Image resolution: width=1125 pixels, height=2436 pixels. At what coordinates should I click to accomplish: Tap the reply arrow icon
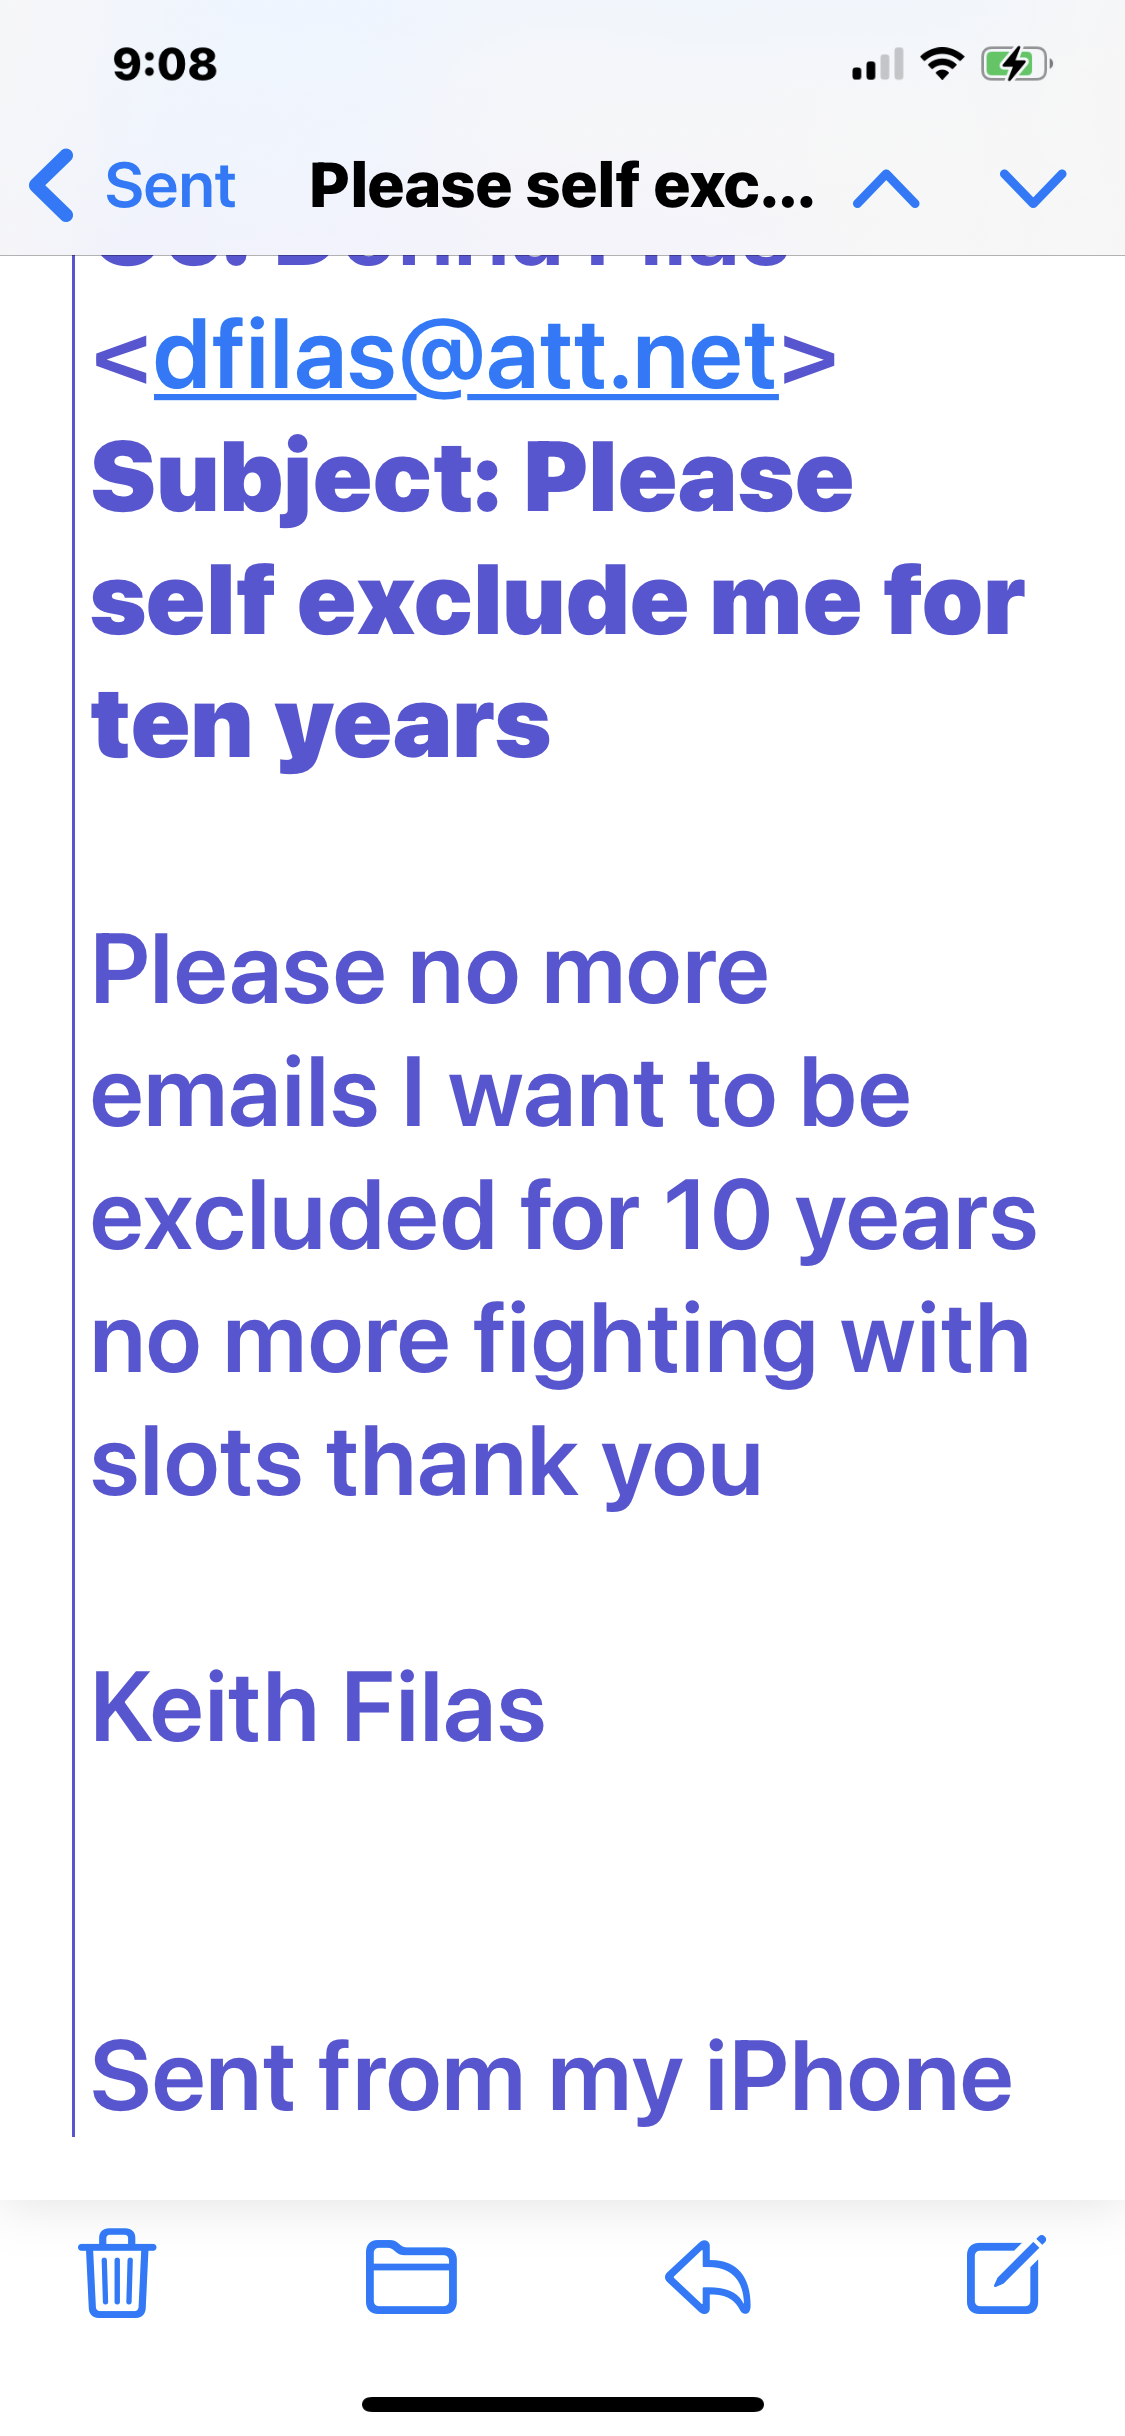tap(708, 2277)
